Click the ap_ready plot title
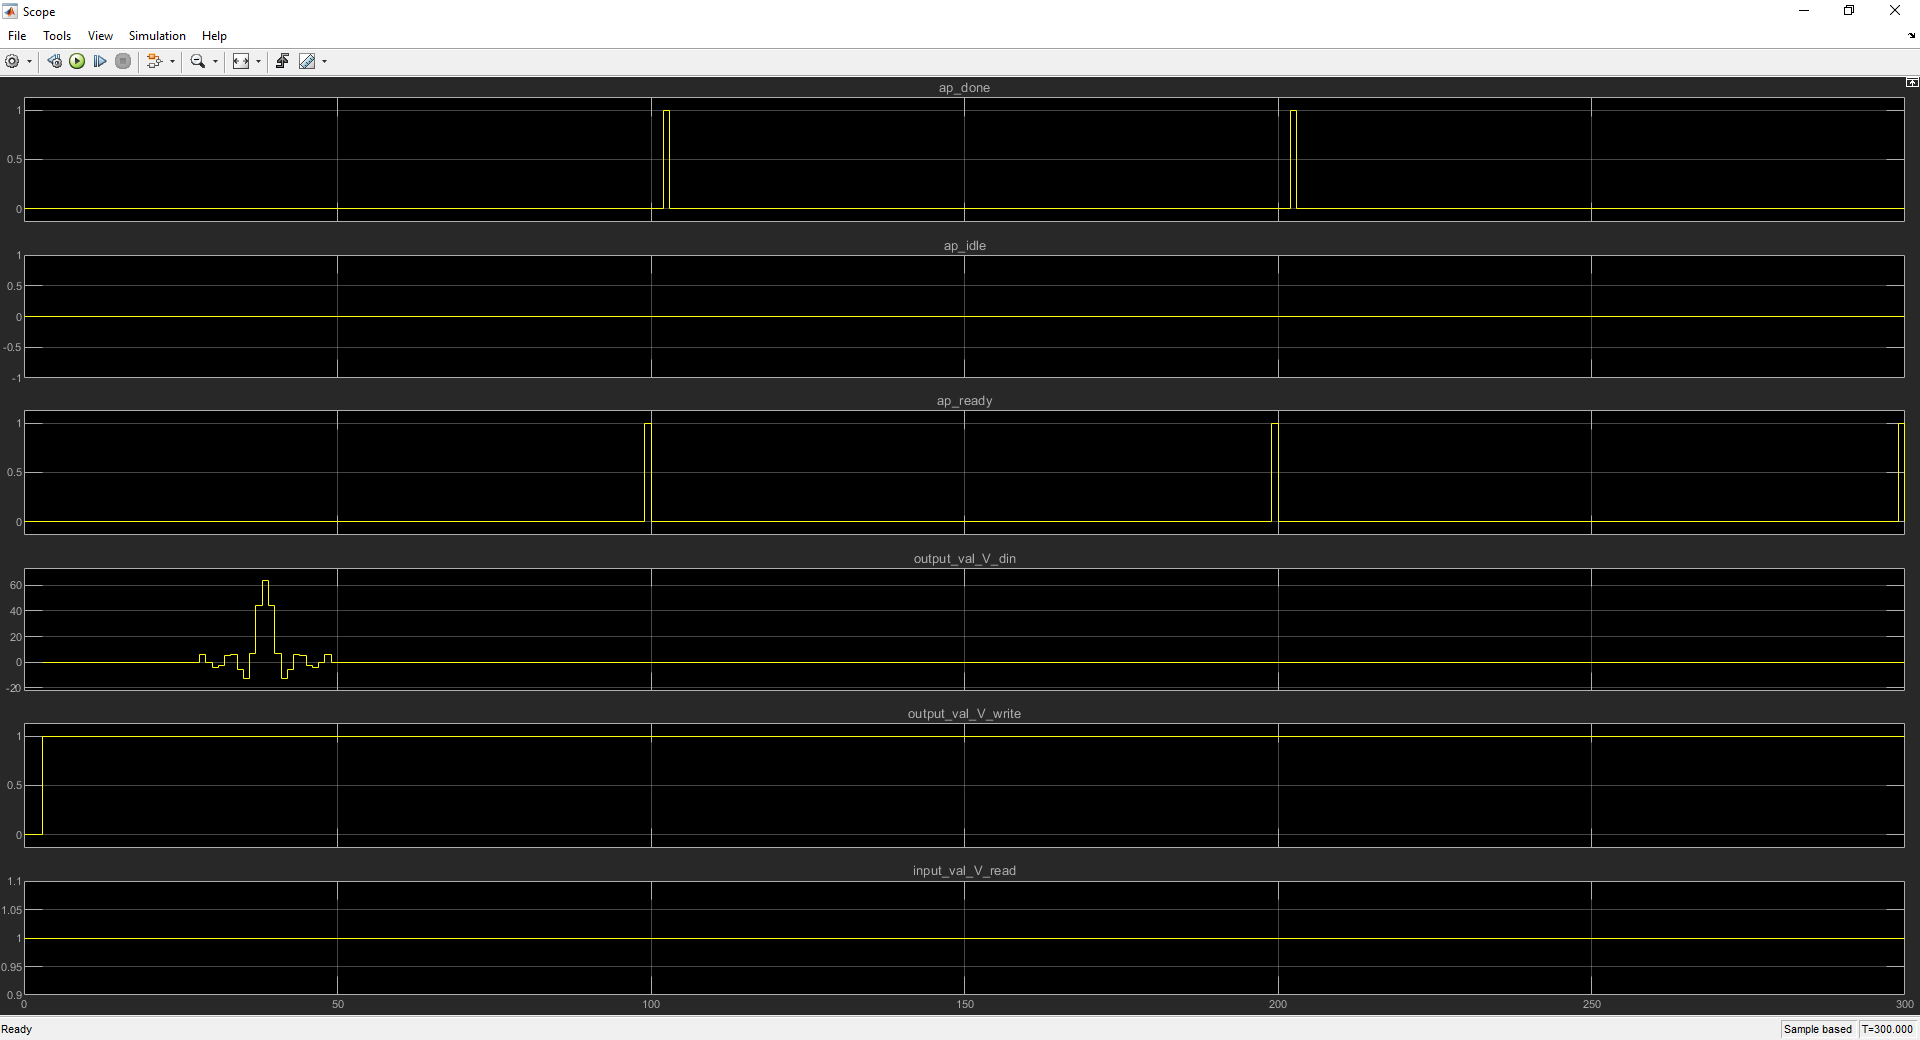The height and width of the screenshot is (1040, 1920). point(964,401)
